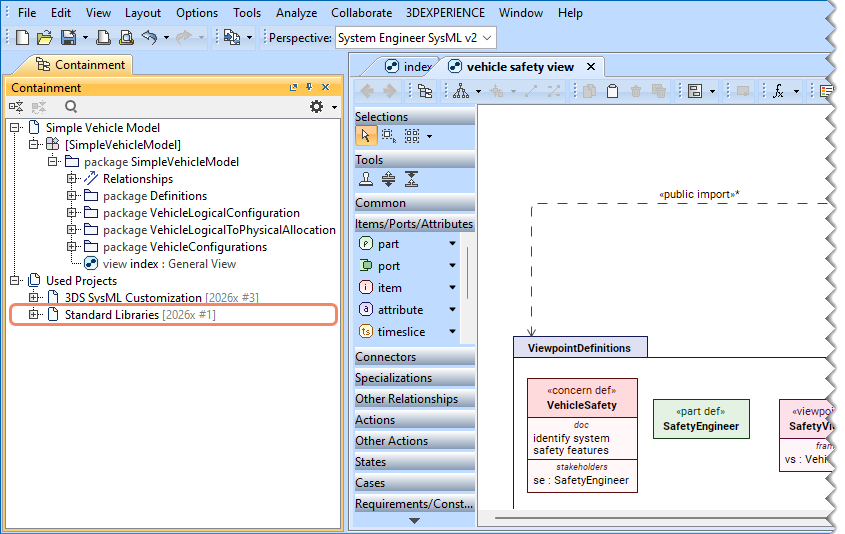Select the arrow Selection tool in palette

367,136
